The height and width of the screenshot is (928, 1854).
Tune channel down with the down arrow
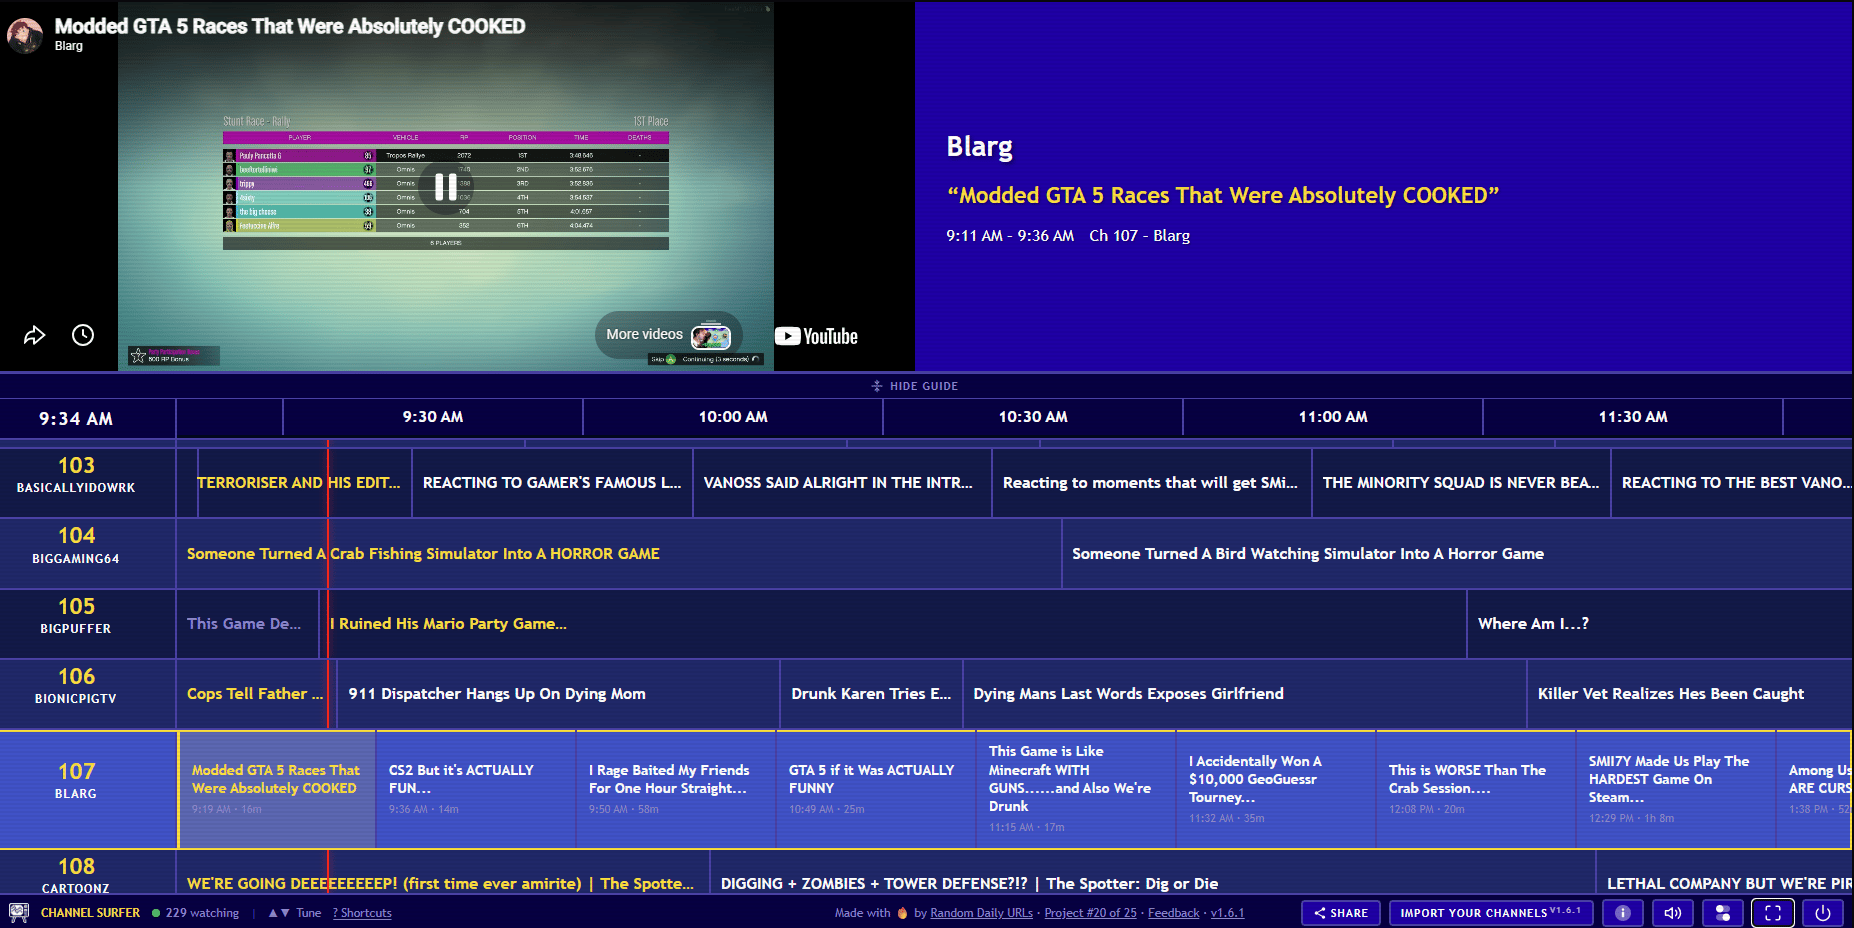285,913
